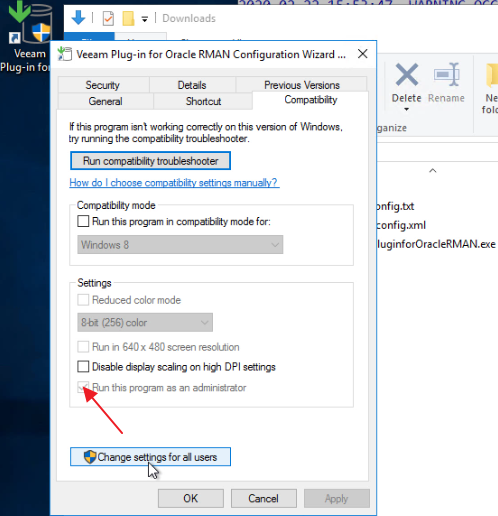Toggle the Reduced color mode checkbox
The height and width of the screenshot is (516, 498).
(x=83, y=300)
